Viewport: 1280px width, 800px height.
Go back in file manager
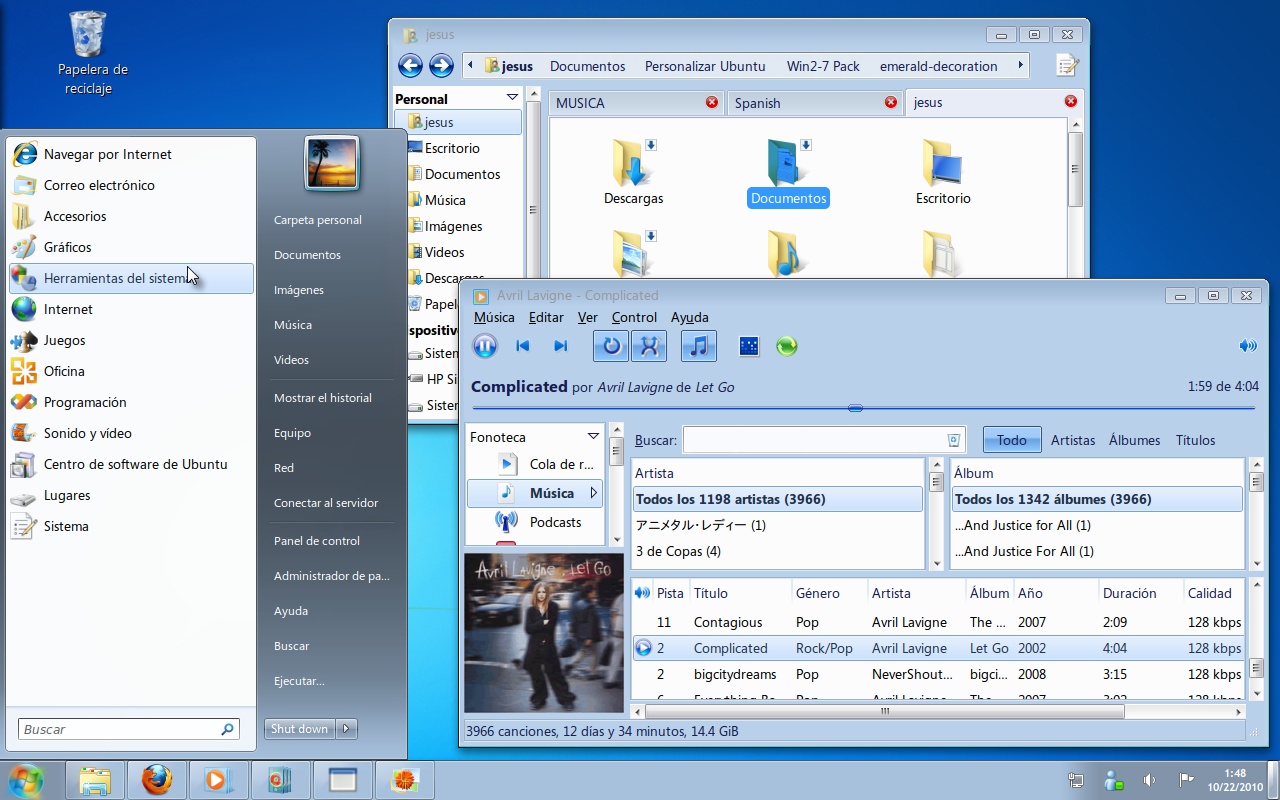[410, 66]
